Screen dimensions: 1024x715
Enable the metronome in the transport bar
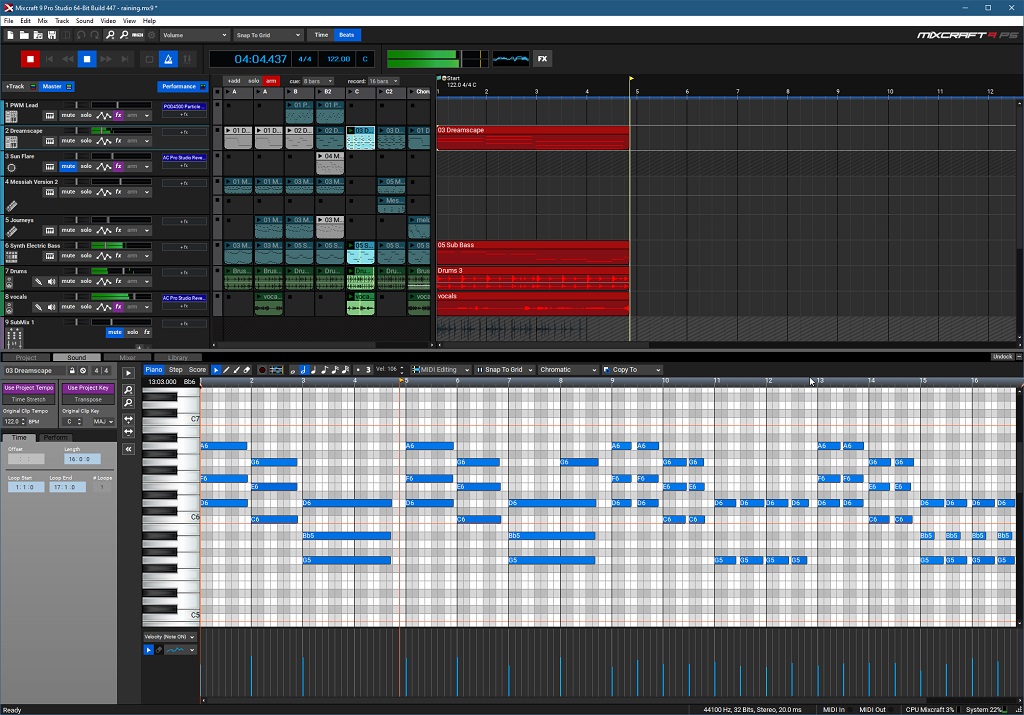click(168, 59)
